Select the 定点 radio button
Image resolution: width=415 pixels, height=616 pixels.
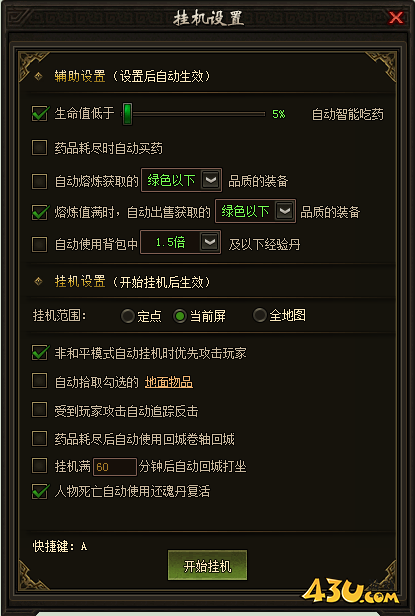[128, 316]
